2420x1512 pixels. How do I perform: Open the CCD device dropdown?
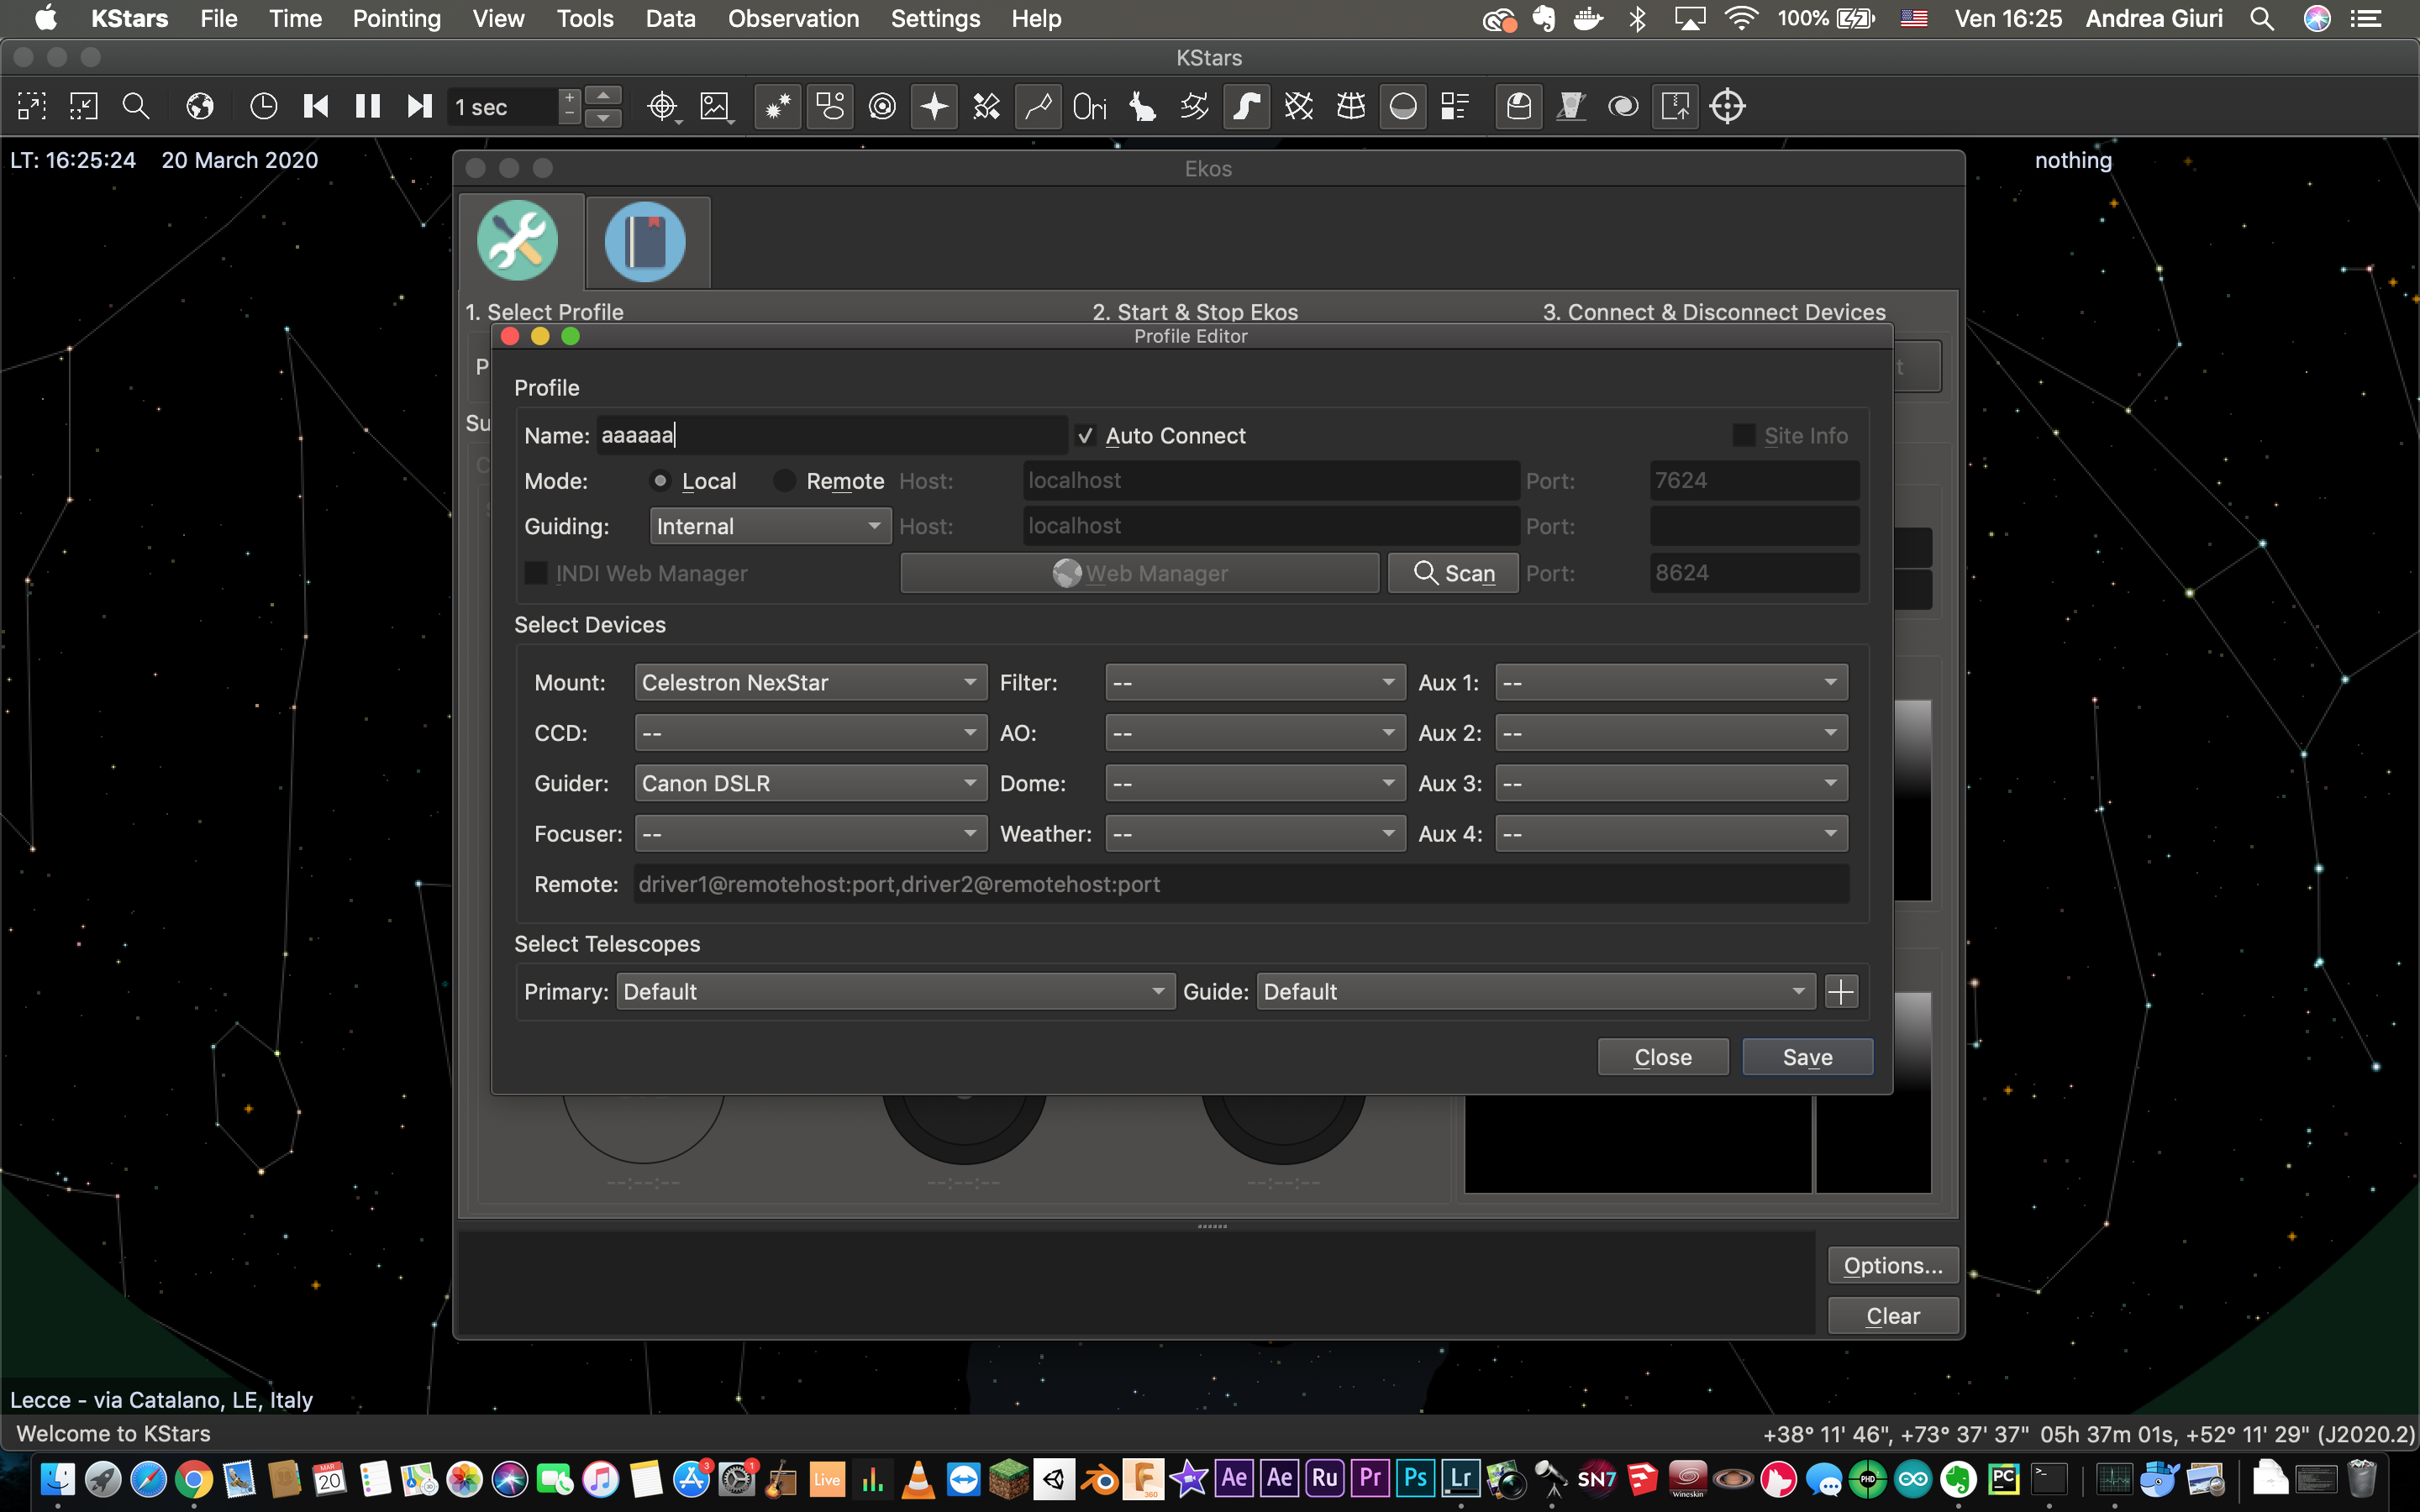810,733
